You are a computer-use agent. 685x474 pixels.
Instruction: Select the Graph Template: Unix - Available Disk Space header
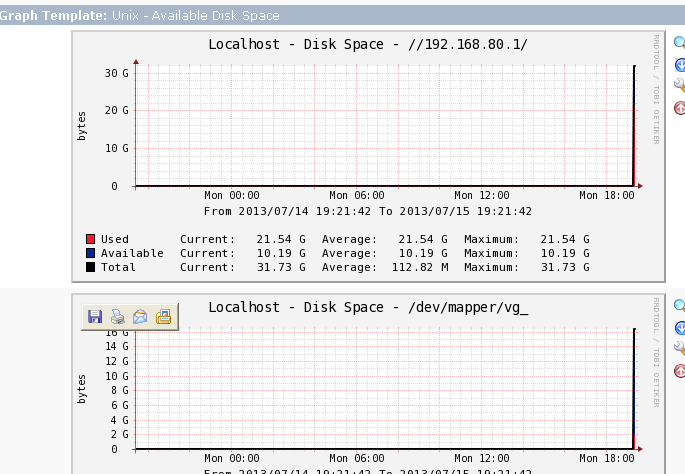pyautogui.click(x=342, y=15)
